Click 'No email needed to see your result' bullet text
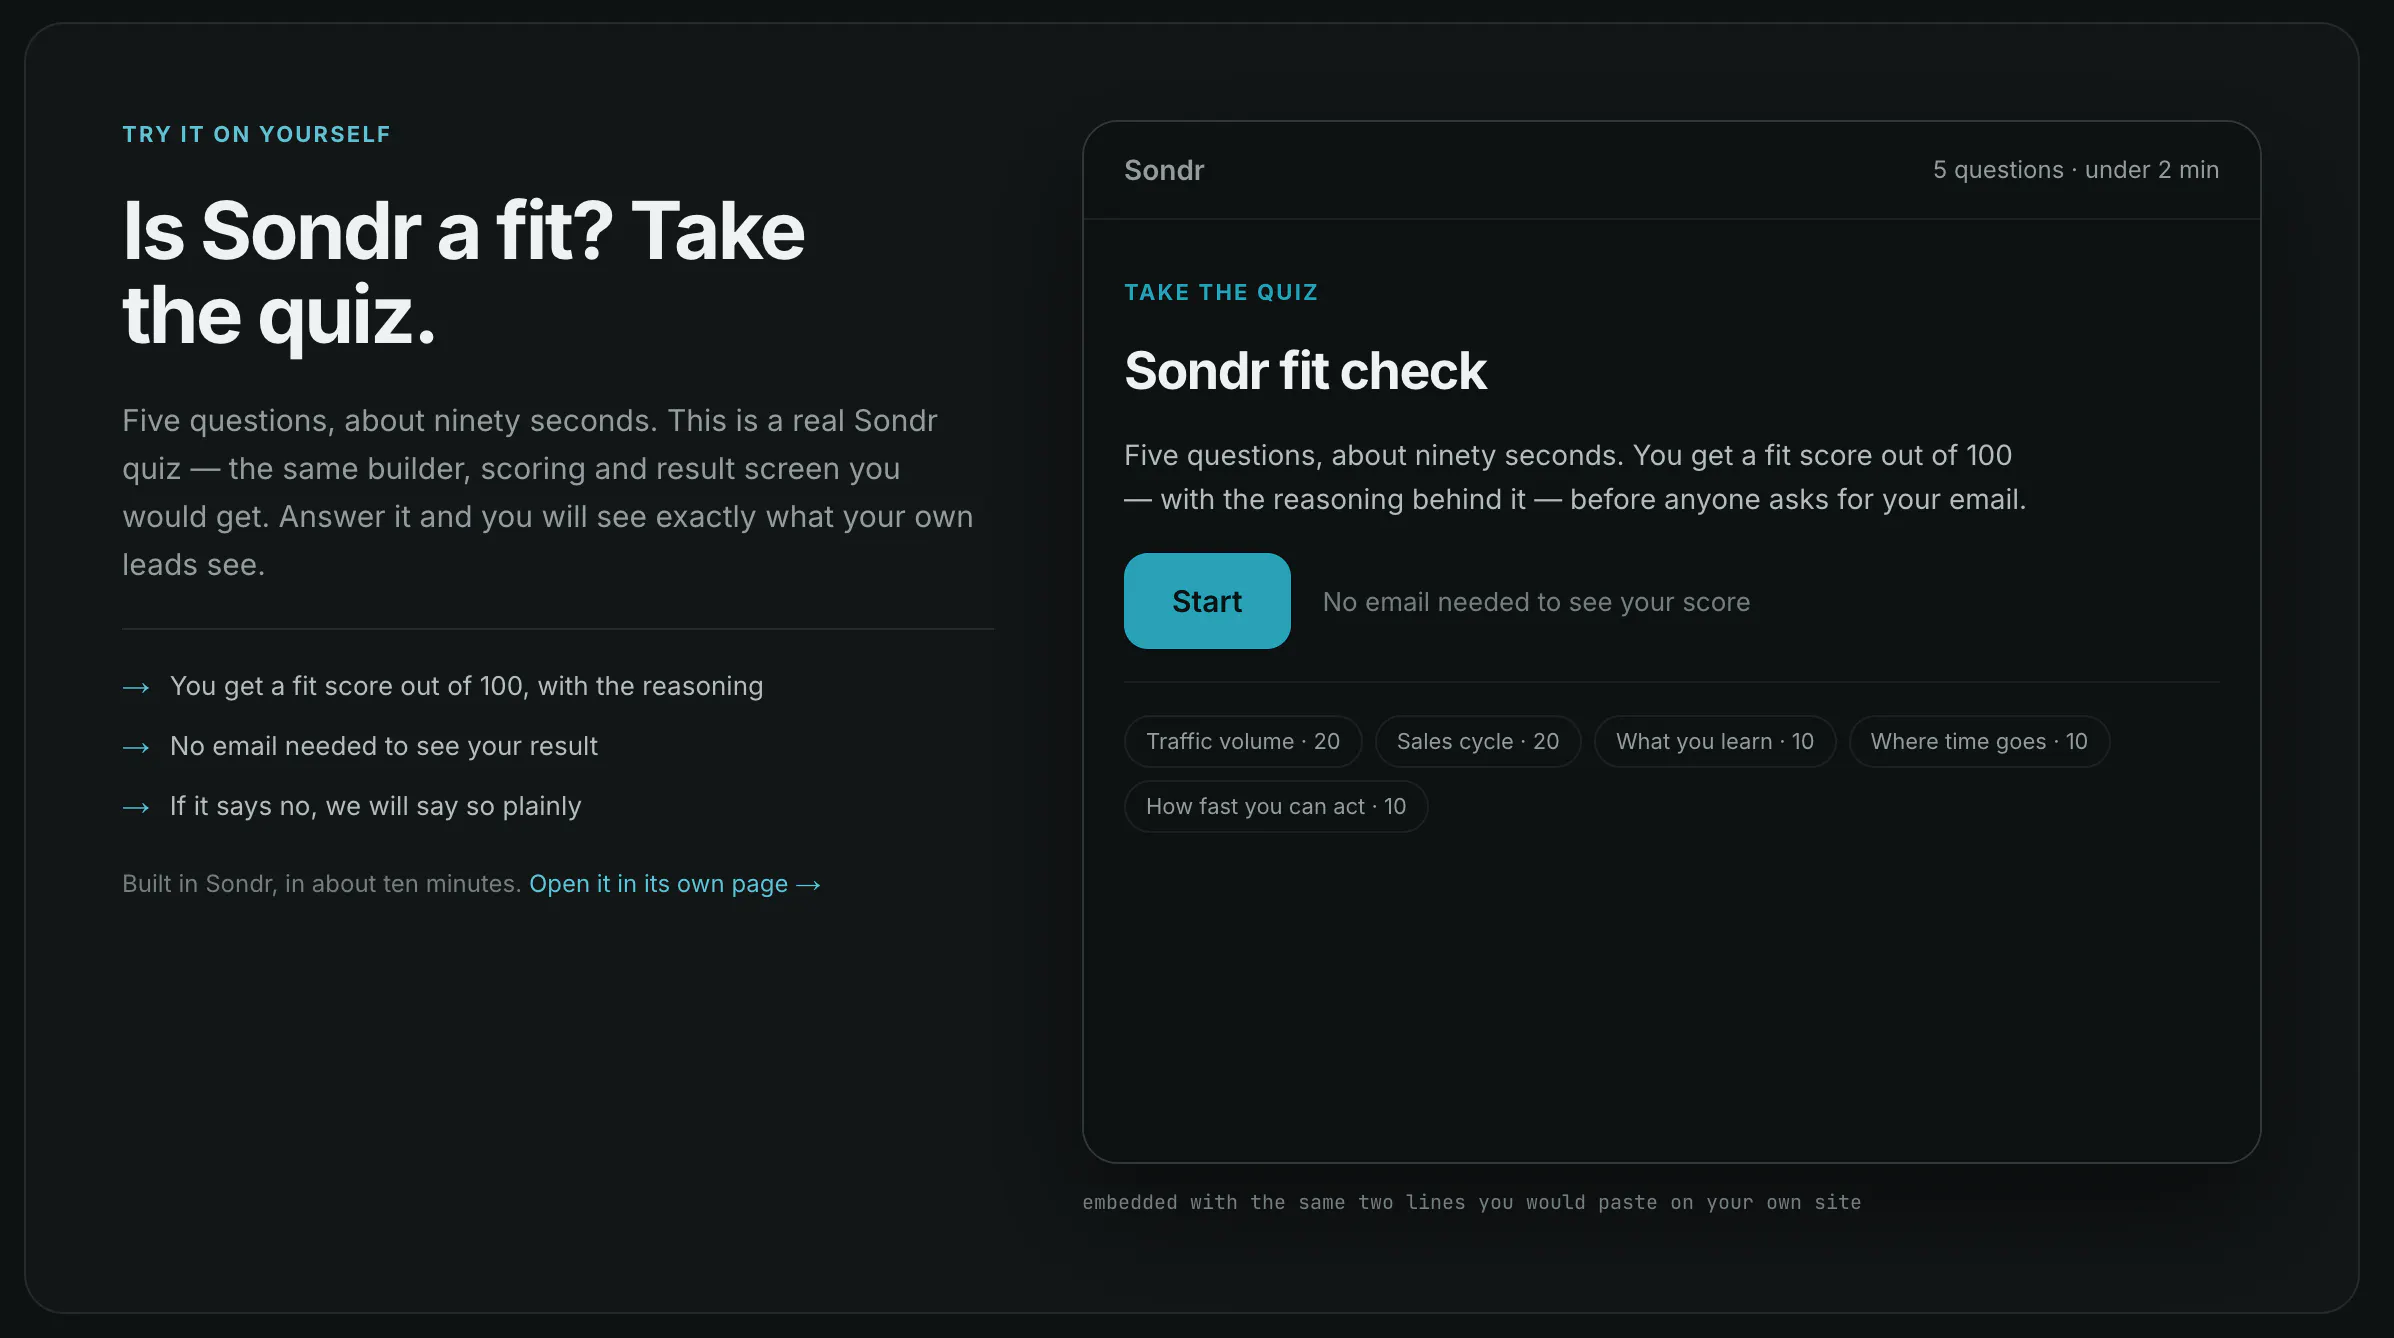The width and height of the screenshot is (2394, 1338). [384, 746]
